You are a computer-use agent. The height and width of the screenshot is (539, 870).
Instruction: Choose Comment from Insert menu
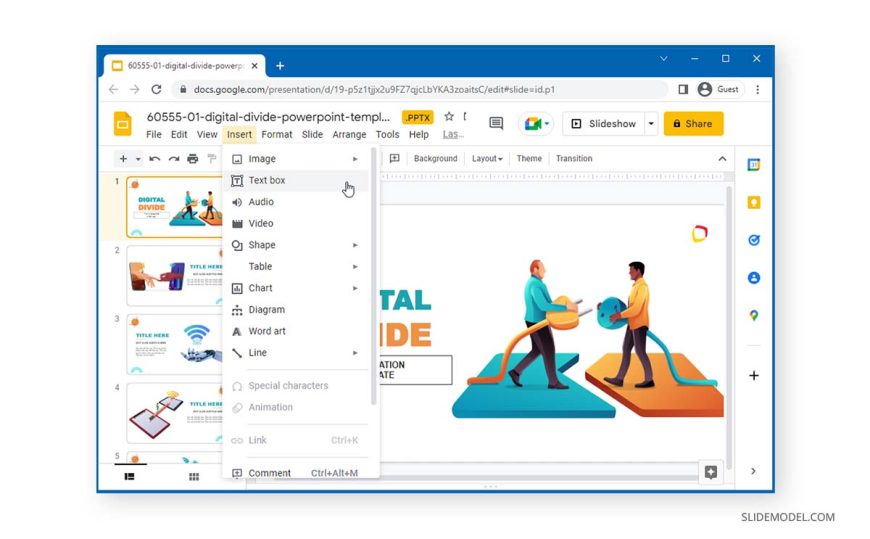tap(297, 472)
